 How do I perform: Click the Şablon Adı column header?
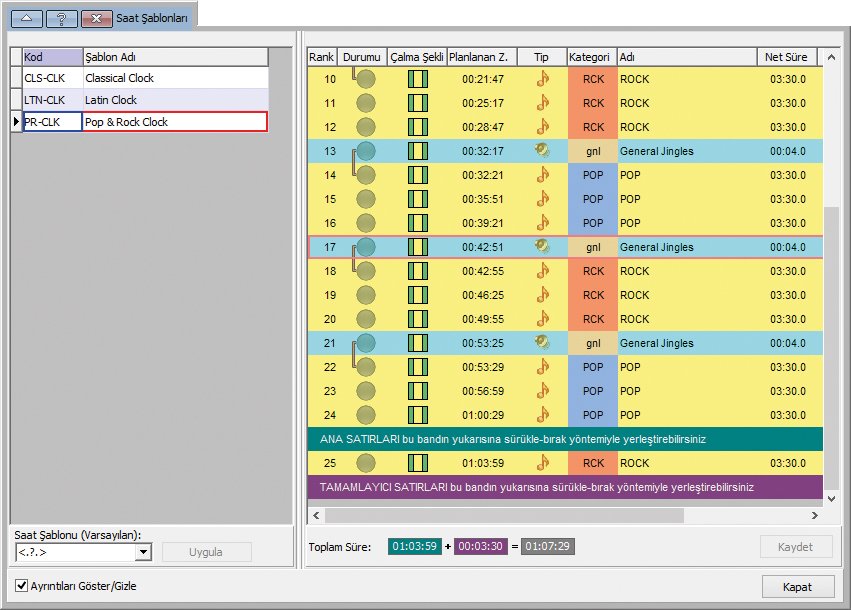pos(175,57)
